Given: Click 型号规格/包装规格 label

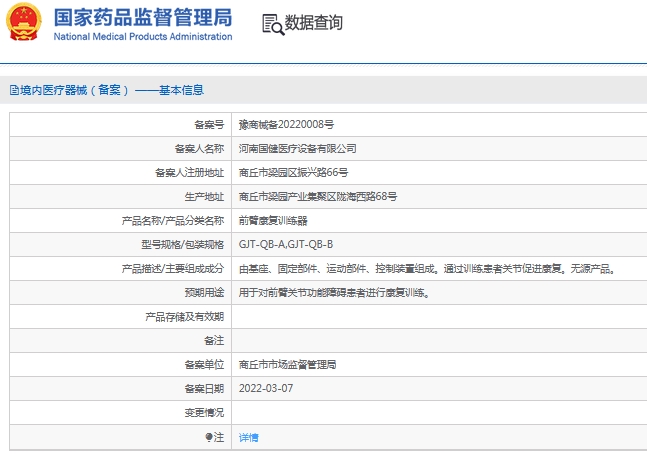Looking at the screenshot, I should click(x=182, y=245).
